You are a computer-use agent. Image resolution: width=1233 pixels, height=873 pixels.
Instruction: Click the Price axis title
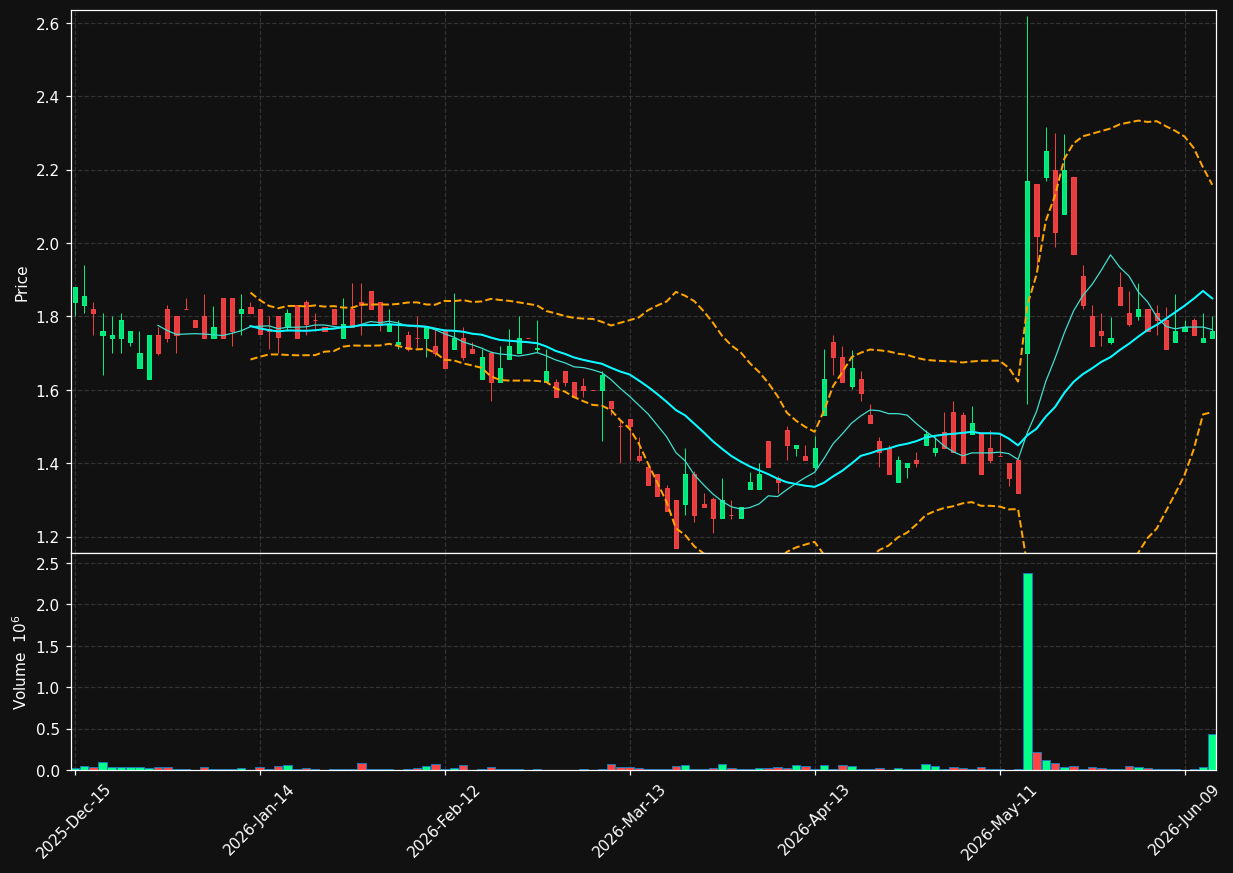pyautogui.click(x=22, y=283)
